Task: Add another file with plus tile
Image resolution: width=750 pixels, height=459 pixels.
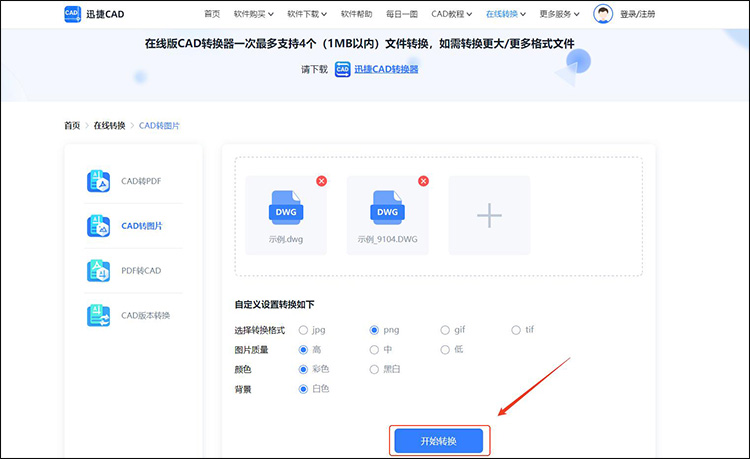Action: (489, 215)
